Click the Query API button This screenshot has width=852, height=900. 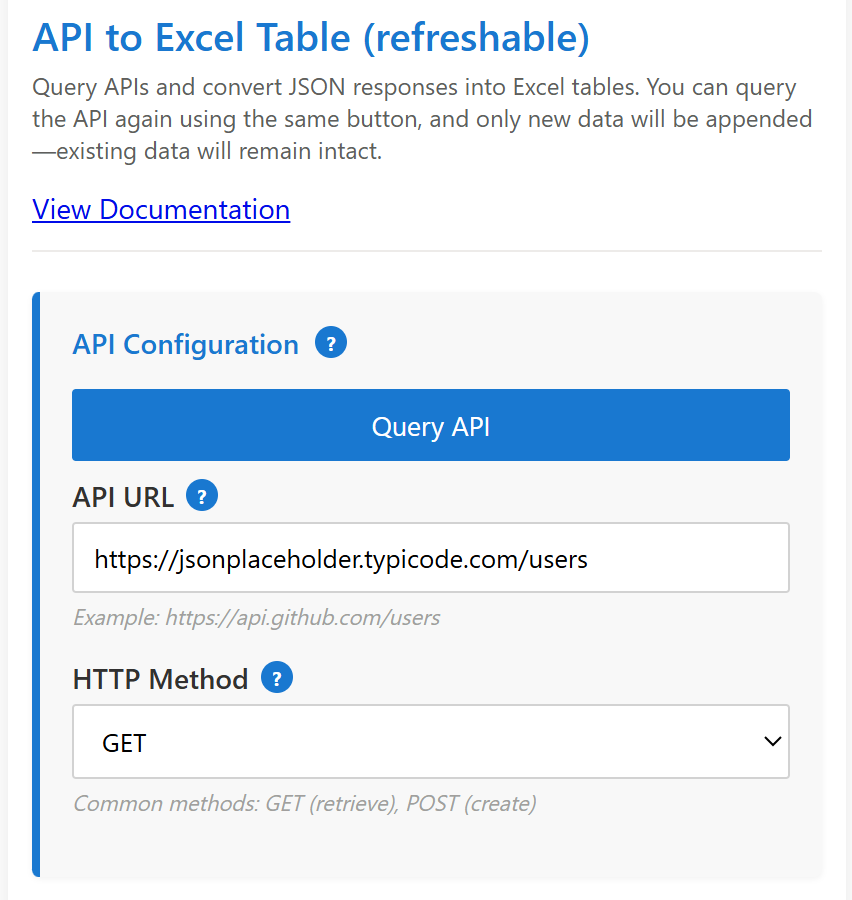click(x=431, y=425)
